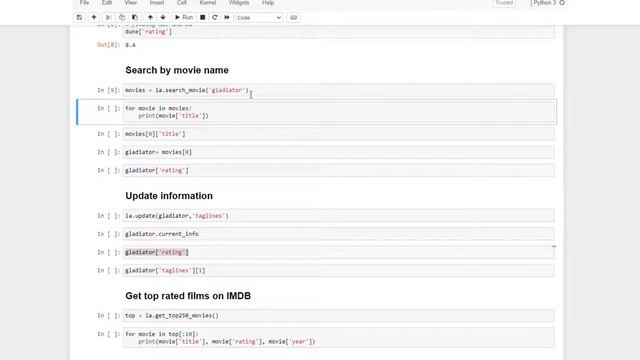The image size is (640, 360).
Task: Select the ia.get_top250_movies() cell
Action: coord(338,316)
